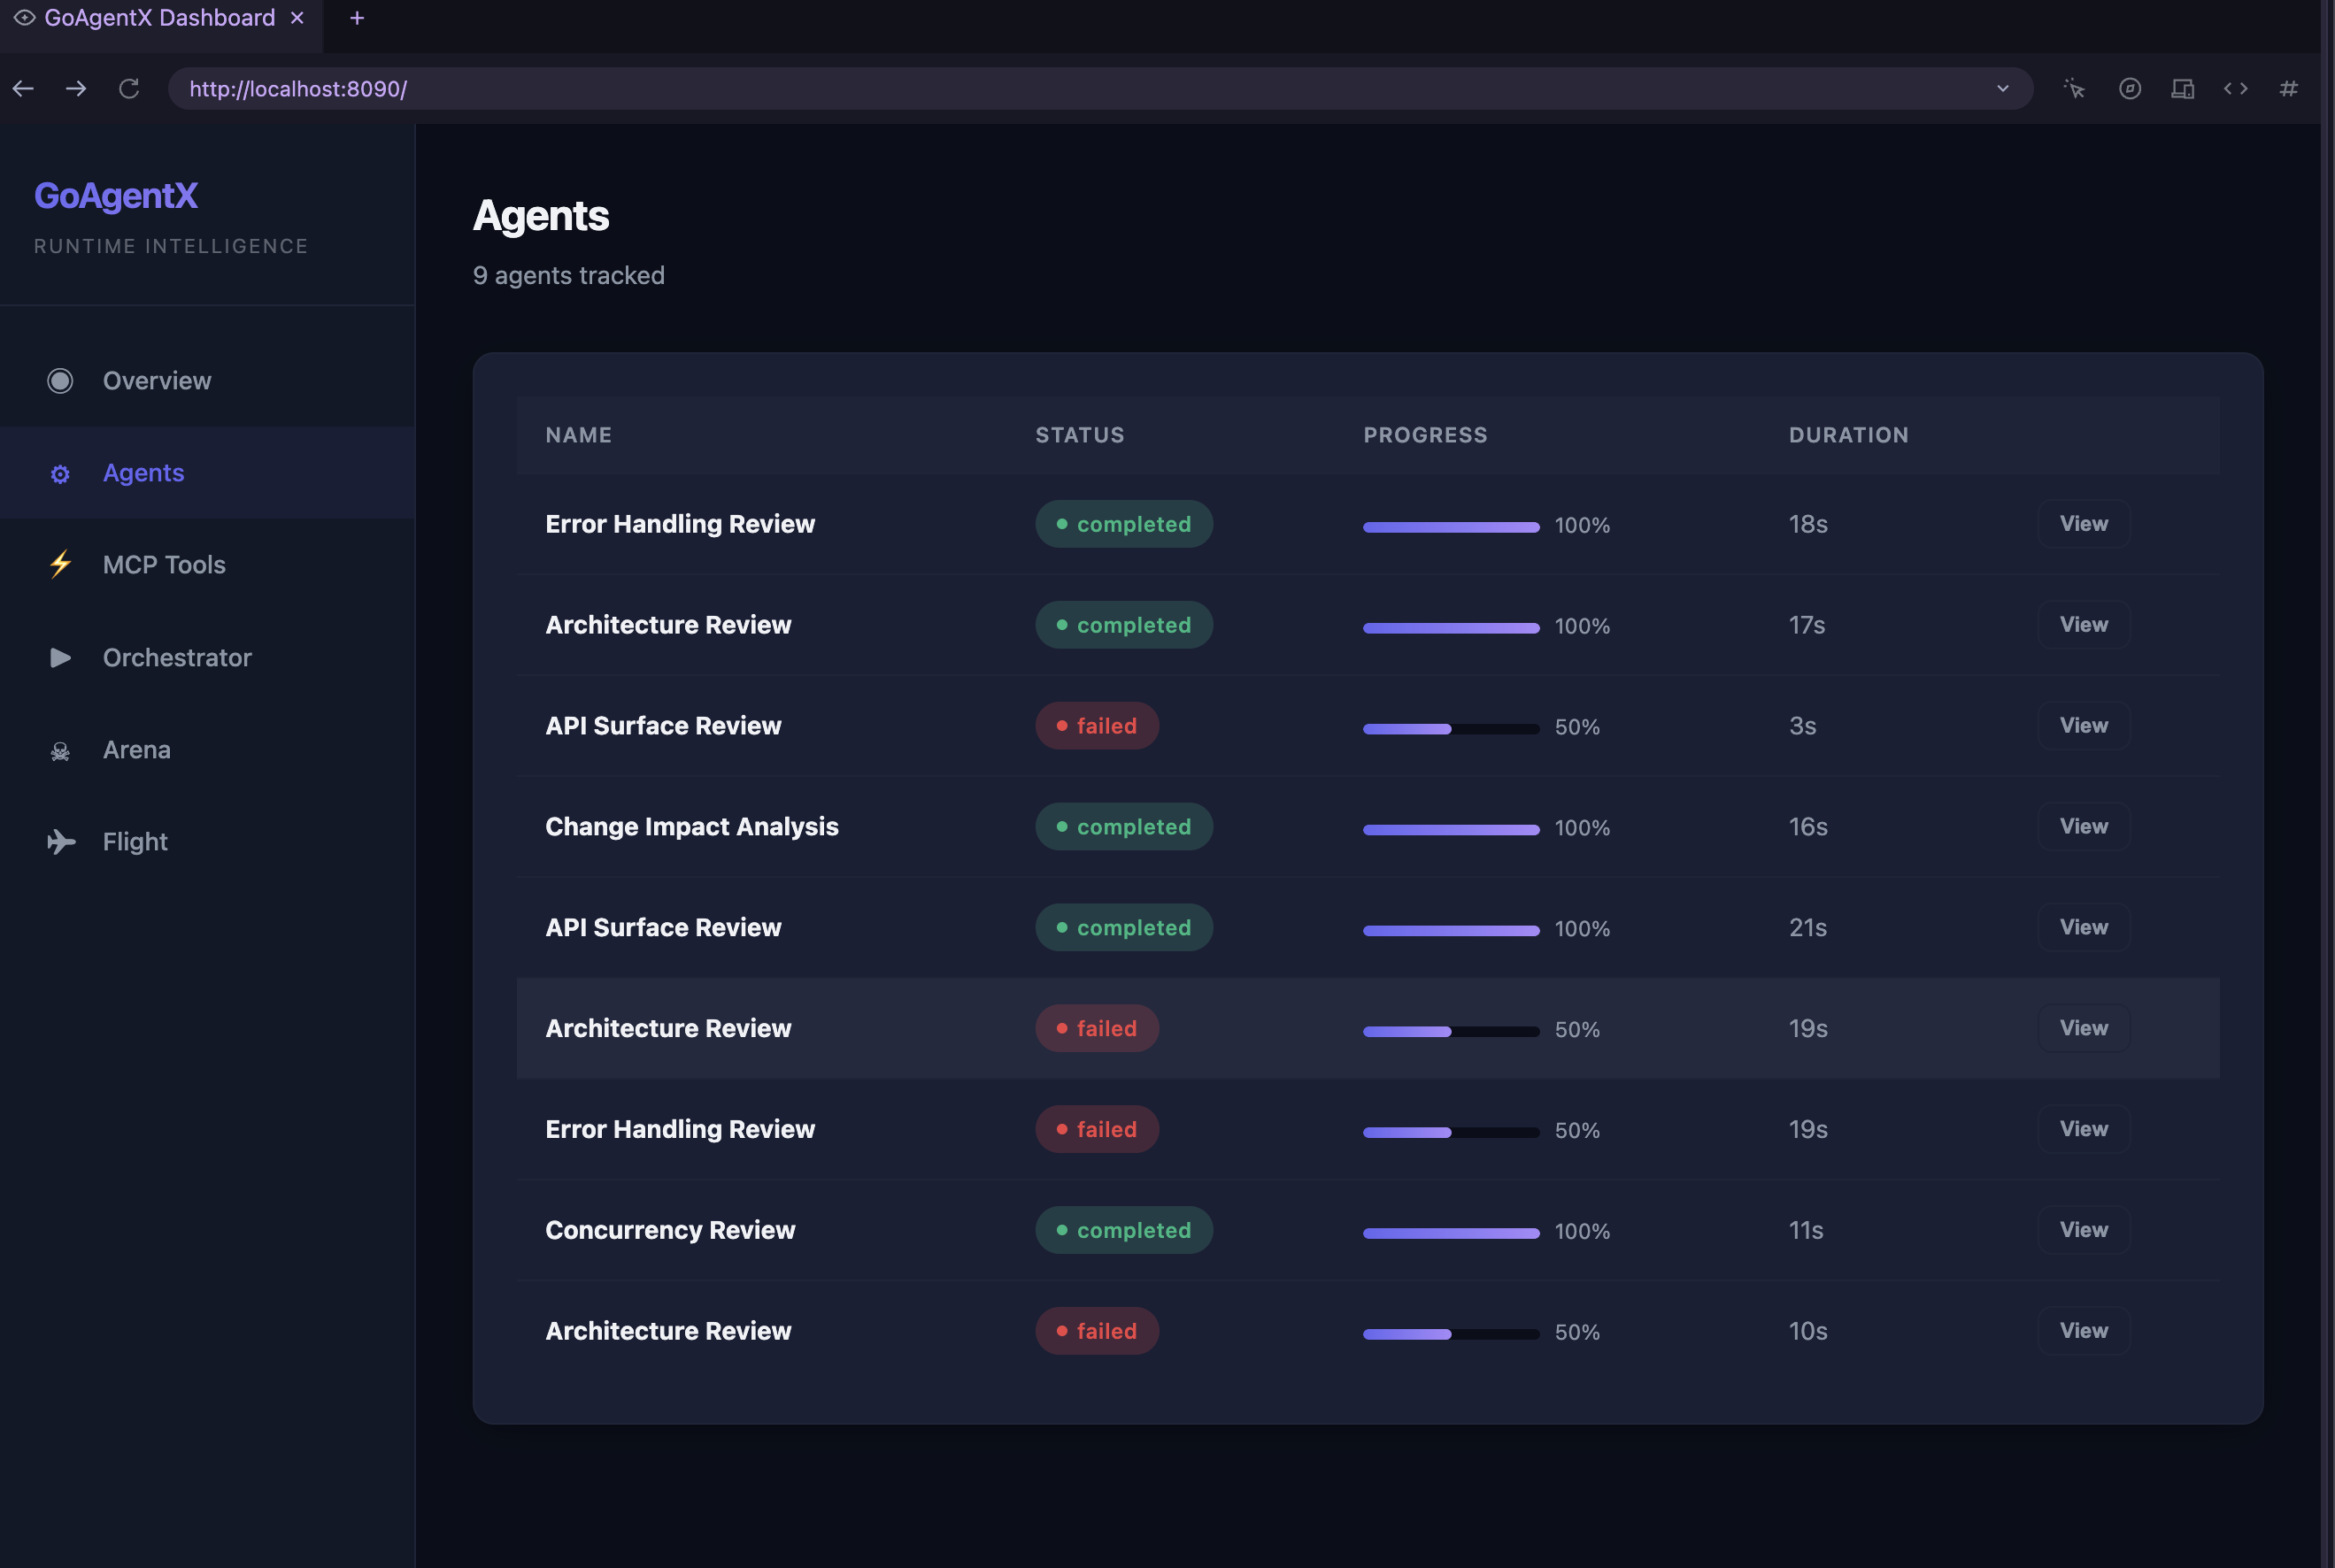Viewport: 2335px width, 1568px height.
Task: Toggle the responsive device view icon
Action: click(x=2183, y=89)
